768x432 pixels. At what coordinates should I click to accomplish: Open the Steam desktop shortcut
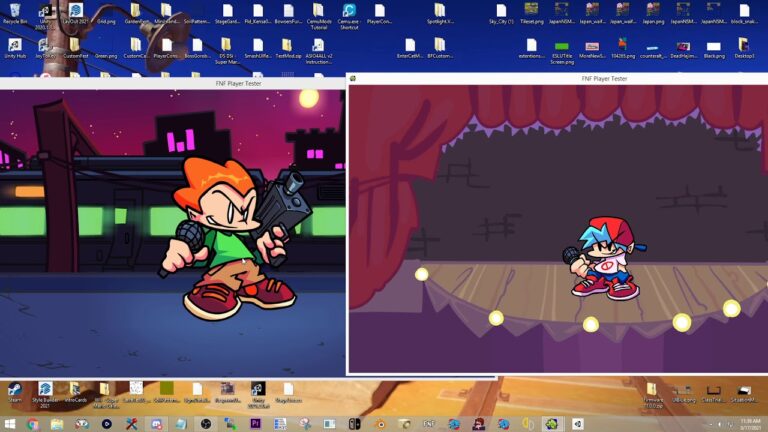coord(15,390)
